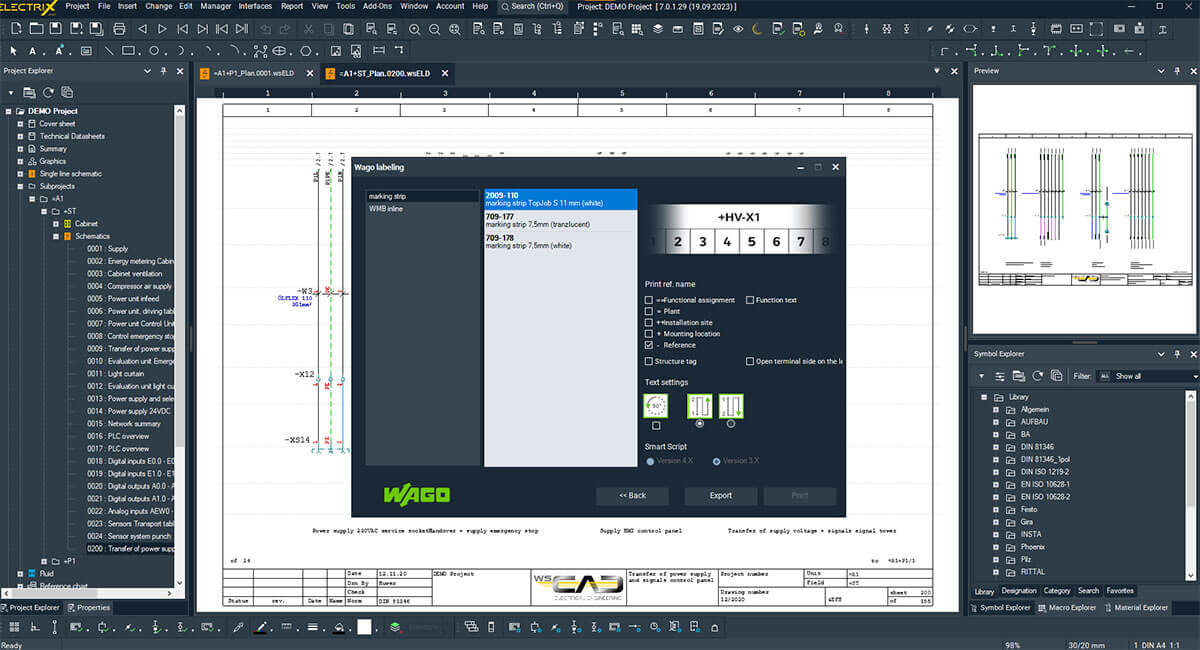This screenshot has width=1200, height=650.
Task: Expand the Phoenix library folder
Action: [996, 547]
